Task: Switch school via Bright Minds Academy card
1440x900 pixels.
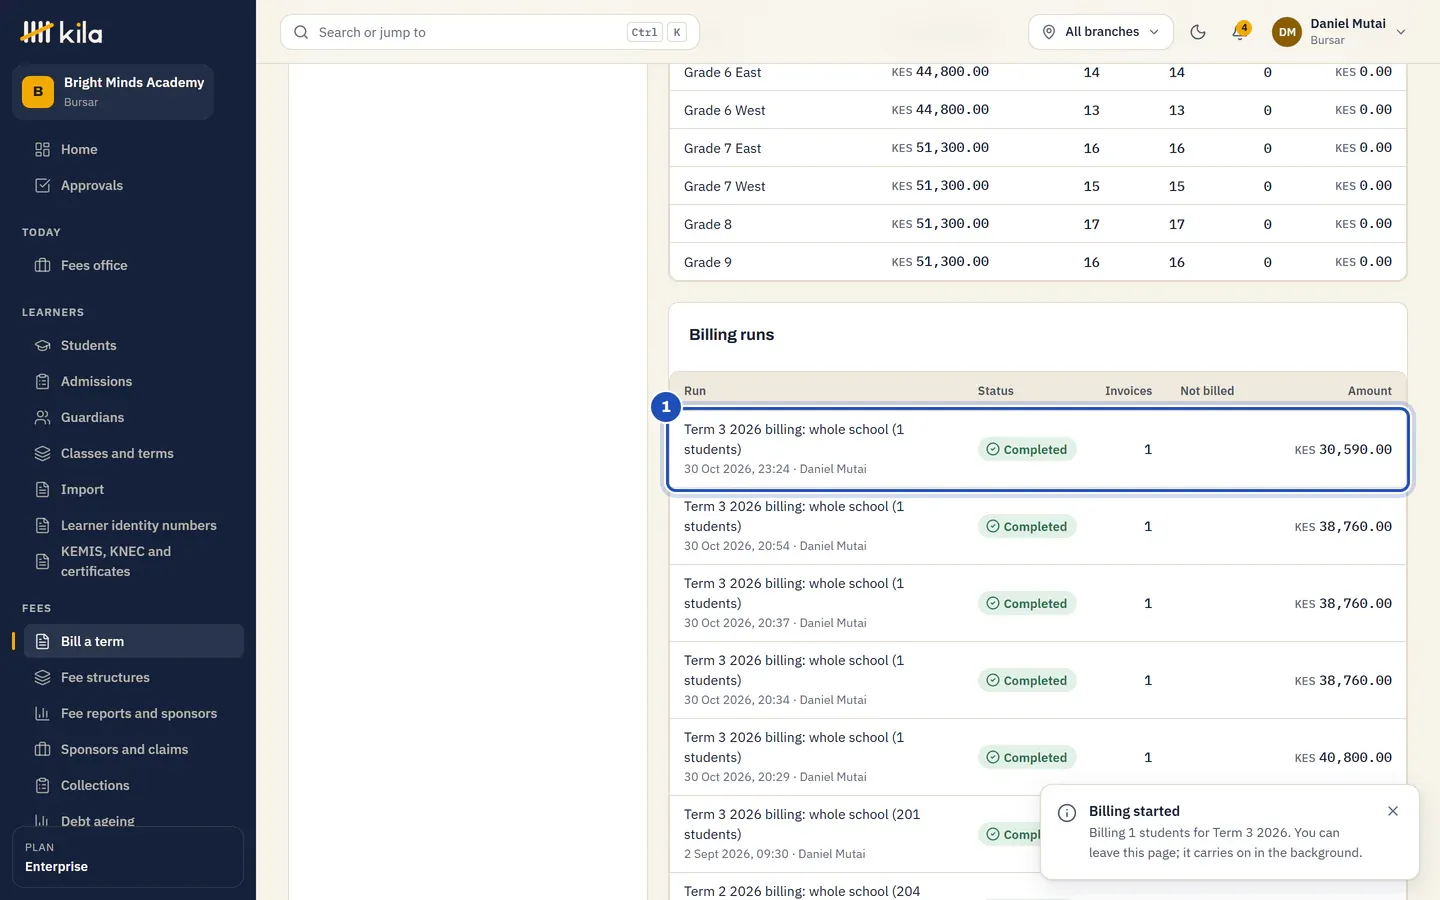Action: [113, 92]
